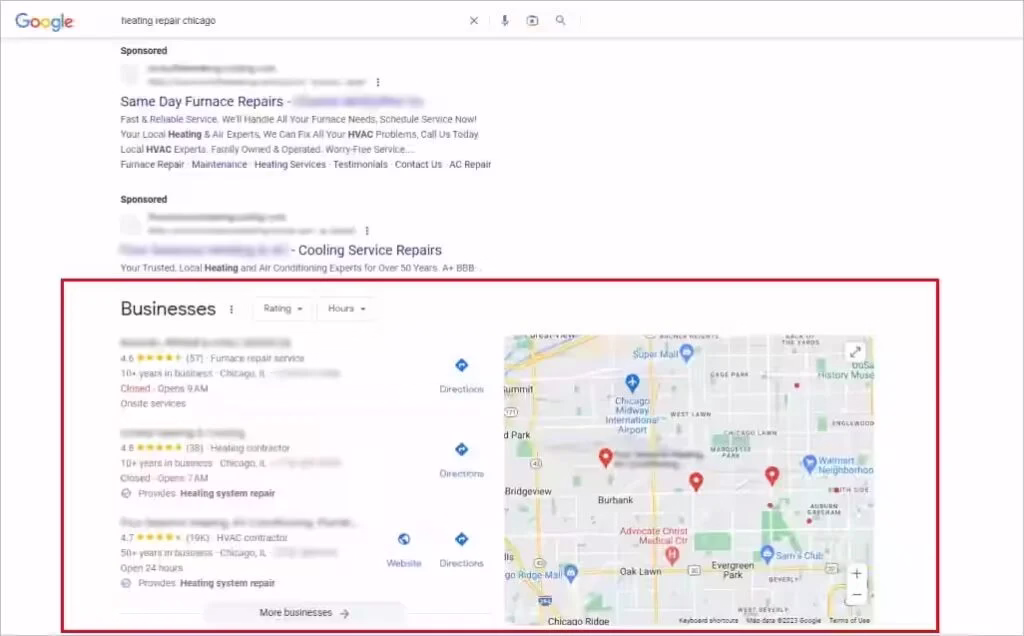Click Chicago Midway International Airport marker
This screenshot has width=1024, height=636.
(632, 382)
